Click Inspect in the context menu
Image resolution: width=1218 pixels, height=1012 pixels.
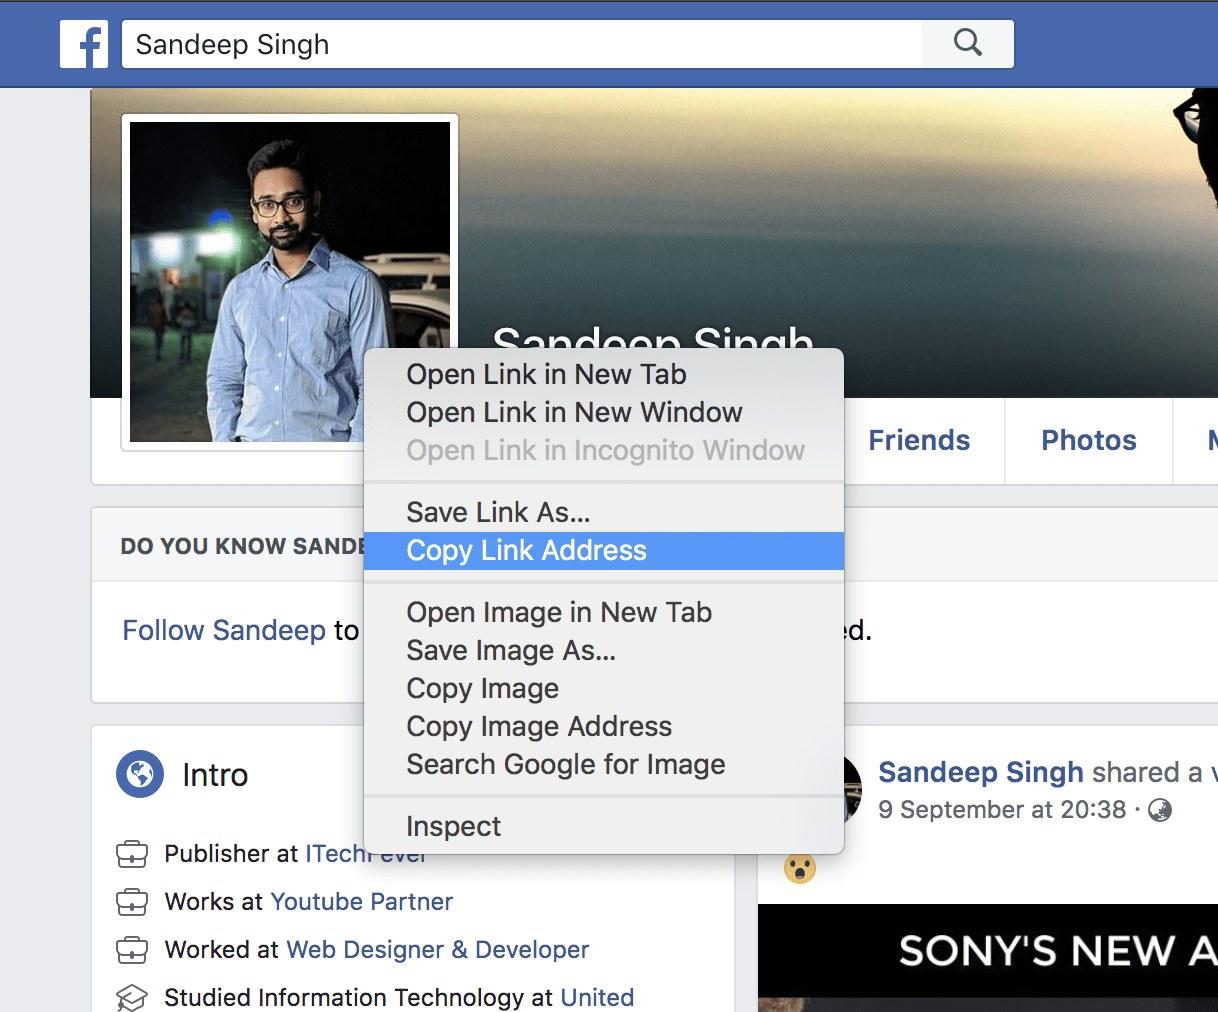(x=453, y=826)
